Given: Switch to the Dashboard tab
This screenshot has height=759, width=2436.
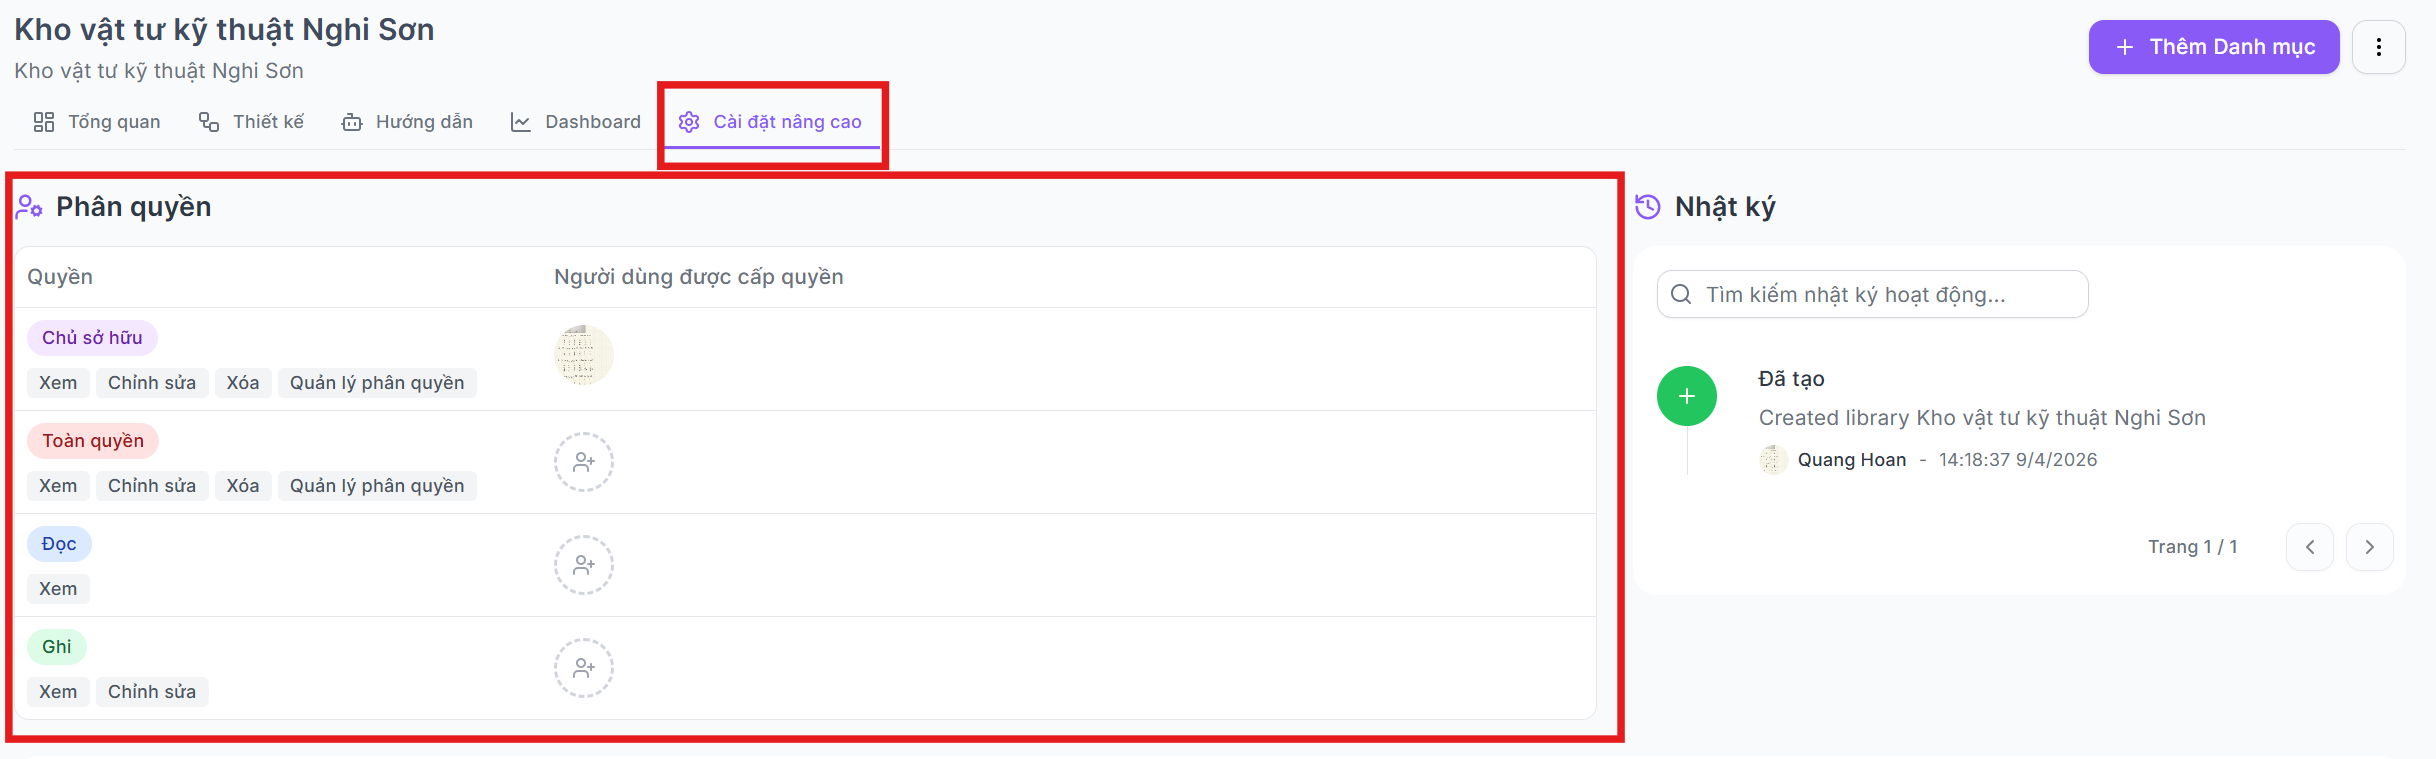Looking at the screenshot, I should 576,122.
